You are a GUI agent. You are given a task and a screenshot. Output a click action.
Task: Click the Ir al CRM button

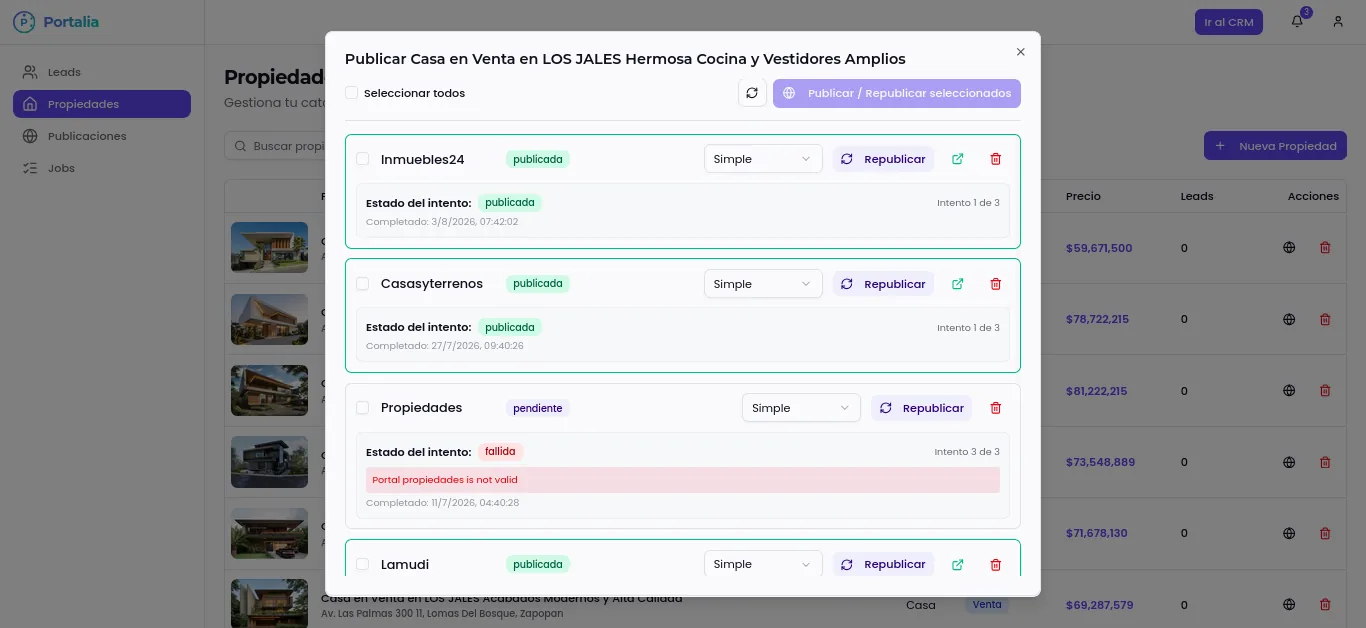coord(1229,22)
